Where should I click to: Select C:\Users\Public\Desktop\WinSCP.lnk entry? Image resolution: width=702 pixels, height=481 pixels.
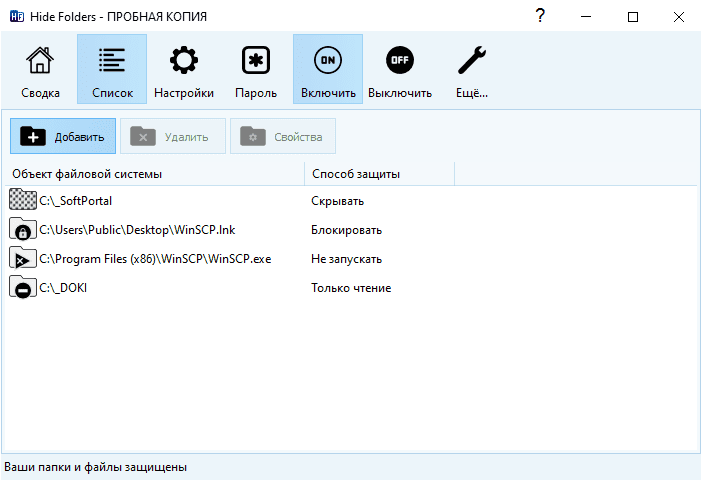coord(137,230)
